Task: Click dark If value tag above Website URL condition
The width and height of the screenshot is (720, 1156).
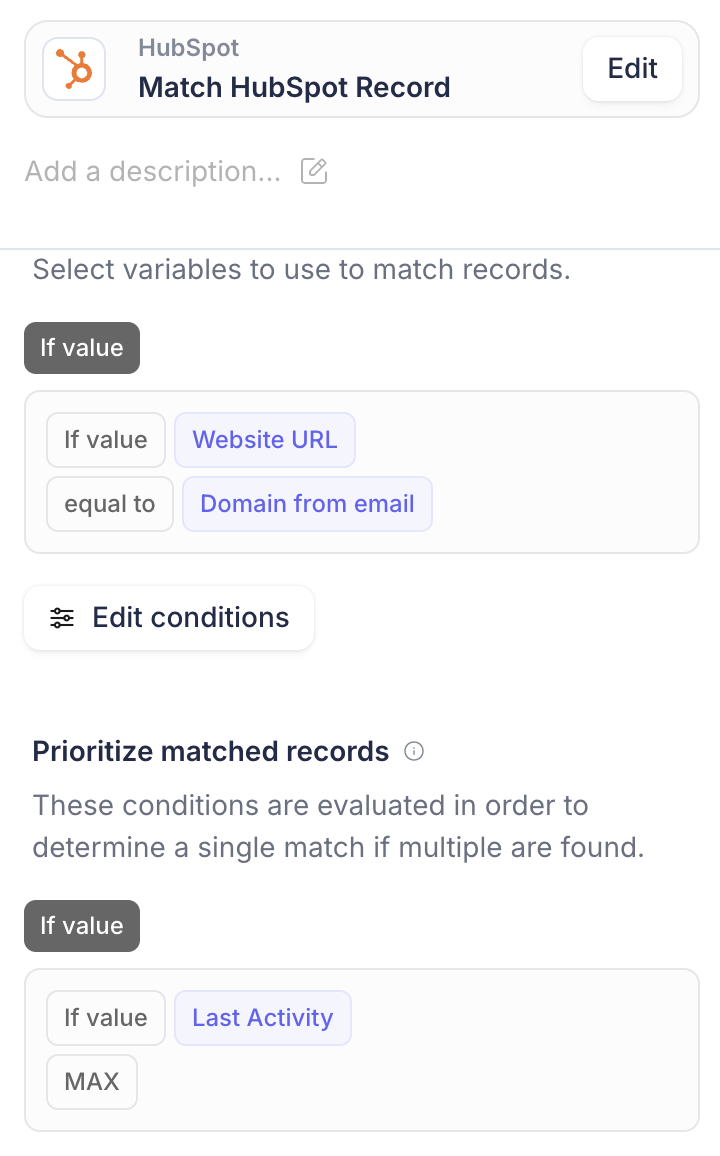Action: click(x=82, y=348)
